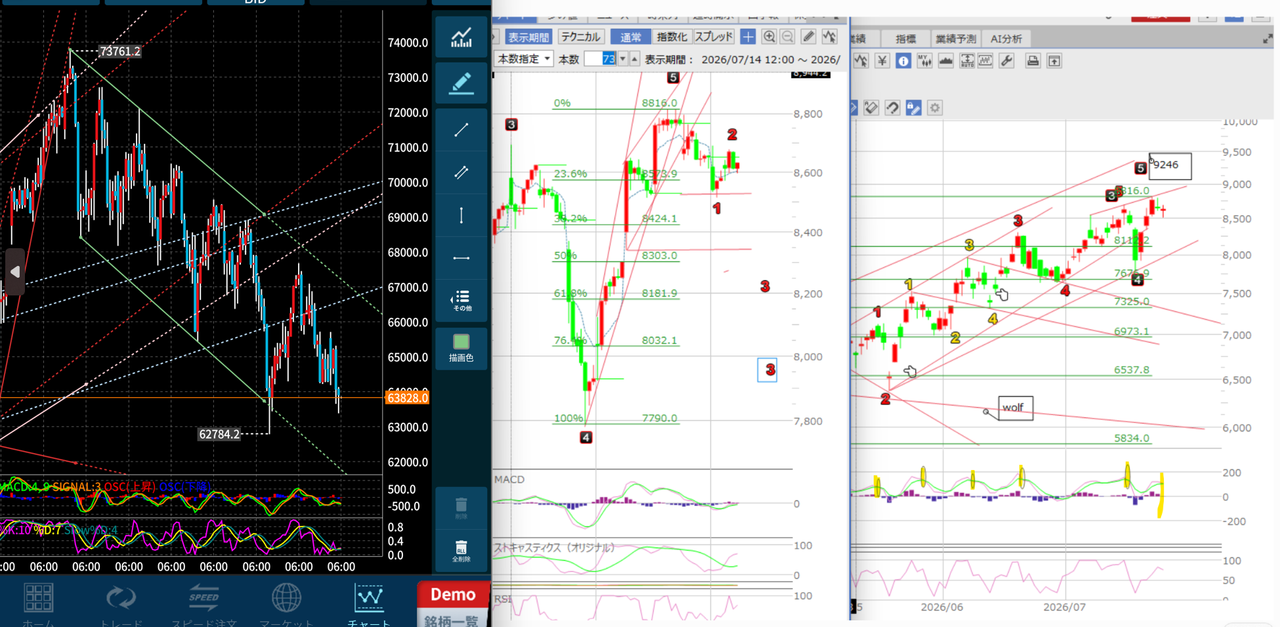1280x627 pixels.
Task: Open the マーケット tab
Action: (x=287, y=604)
